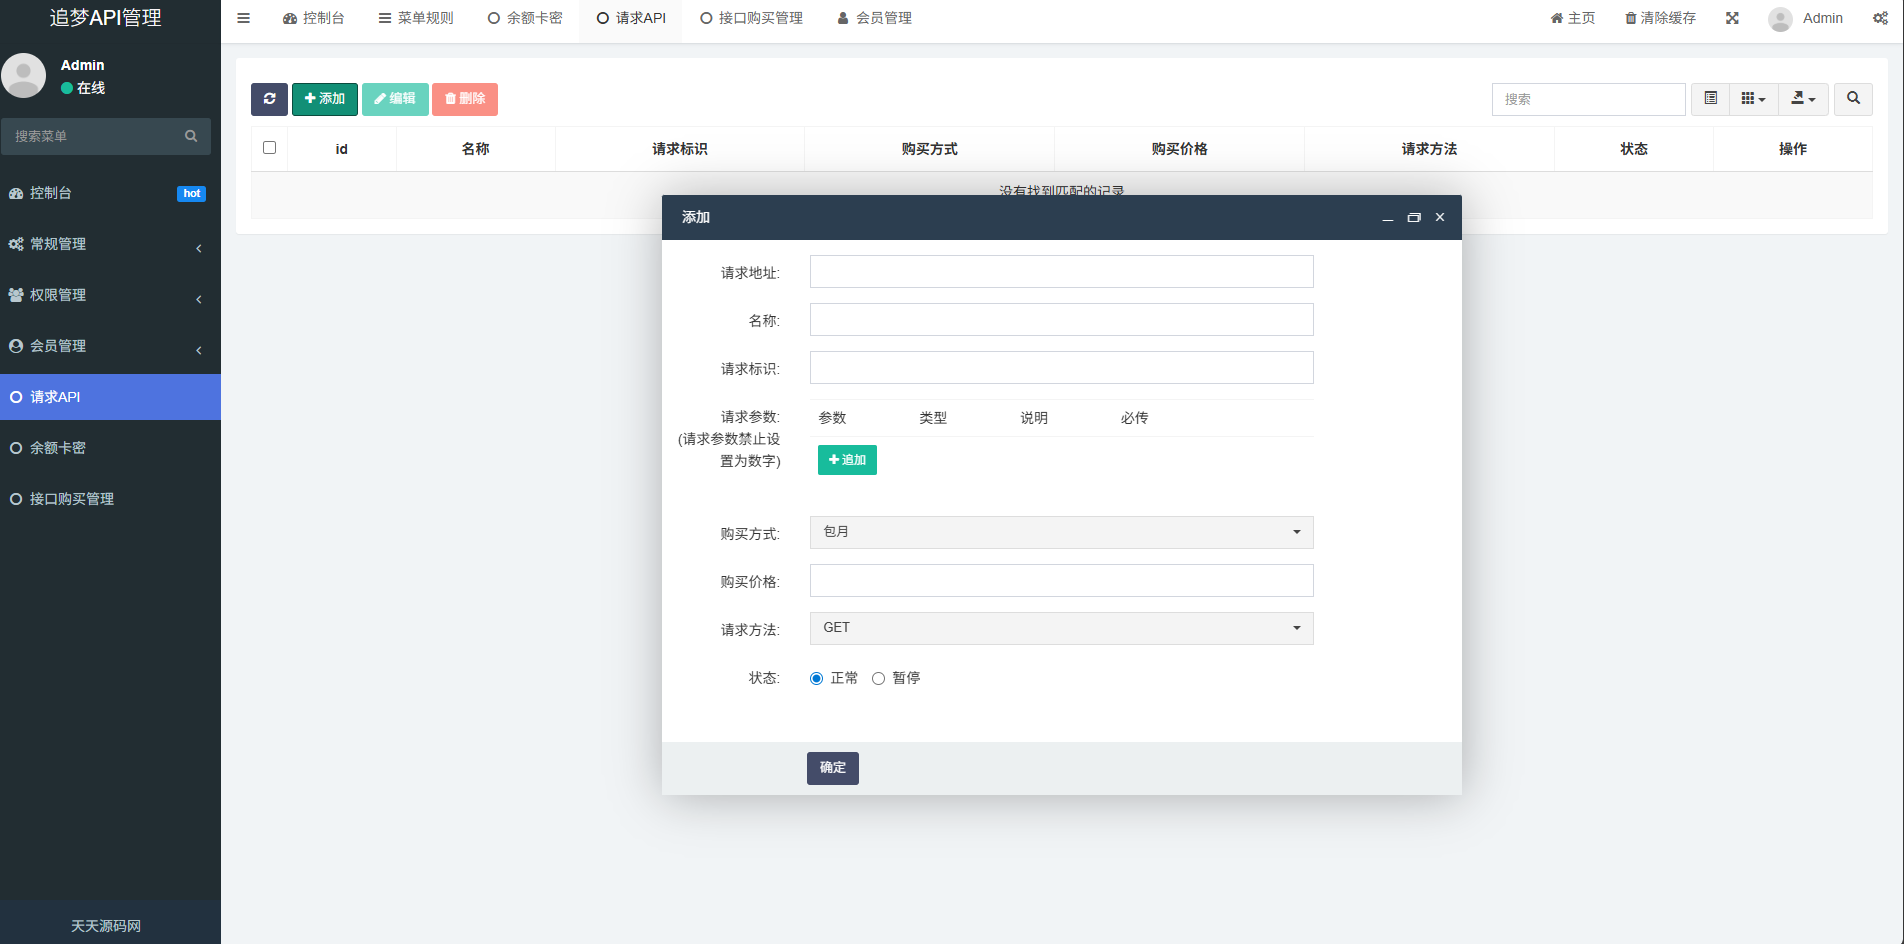Check the select-all checkbox in table header
The height and width of the screenshot is (944, 1904).
pos(269,147)
